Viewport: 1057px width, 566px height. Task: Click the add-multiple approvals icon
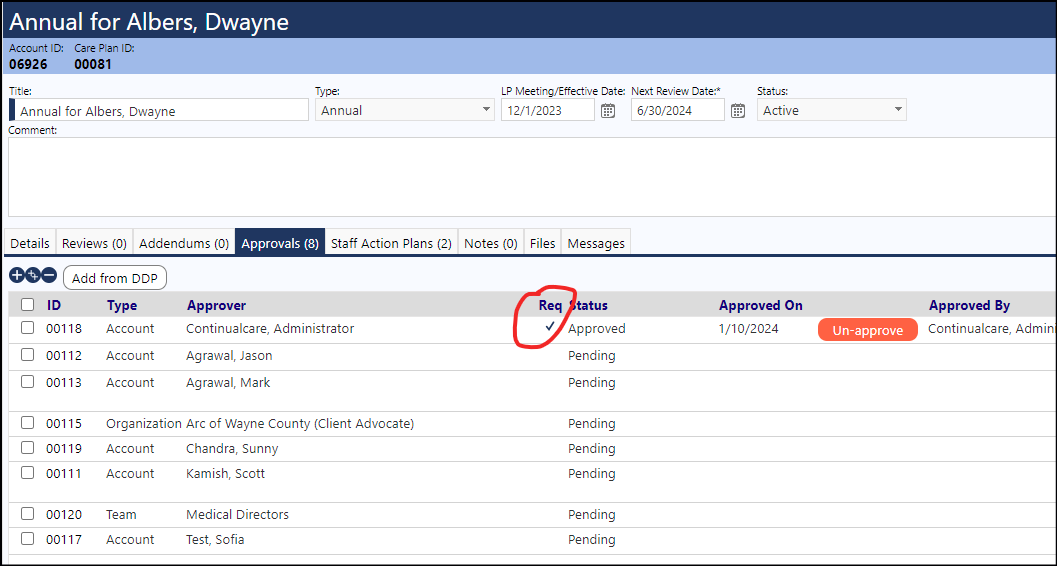[x=32, y=275]
